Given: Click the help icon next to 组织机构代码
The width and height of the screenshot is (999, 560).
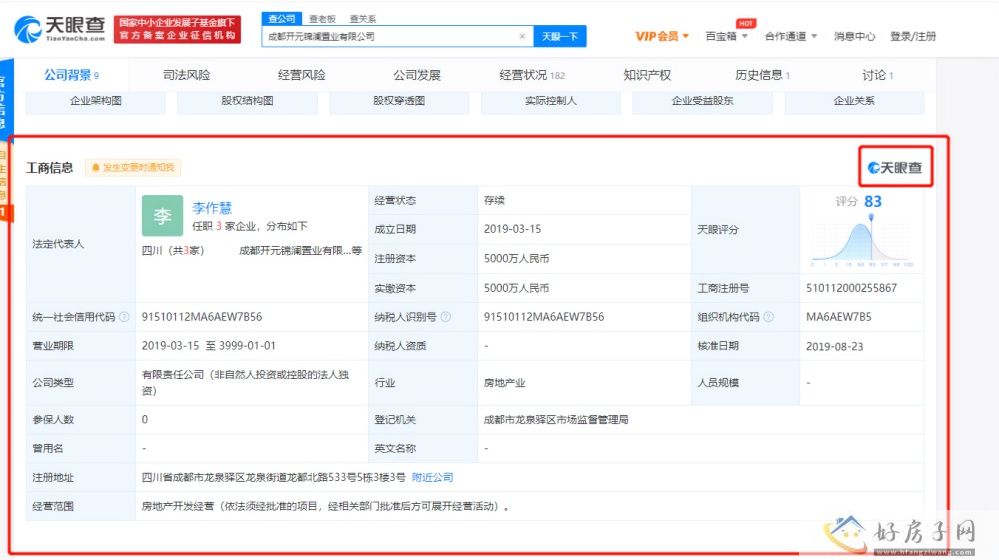Looking at the screenshot, I should (768, 317).
